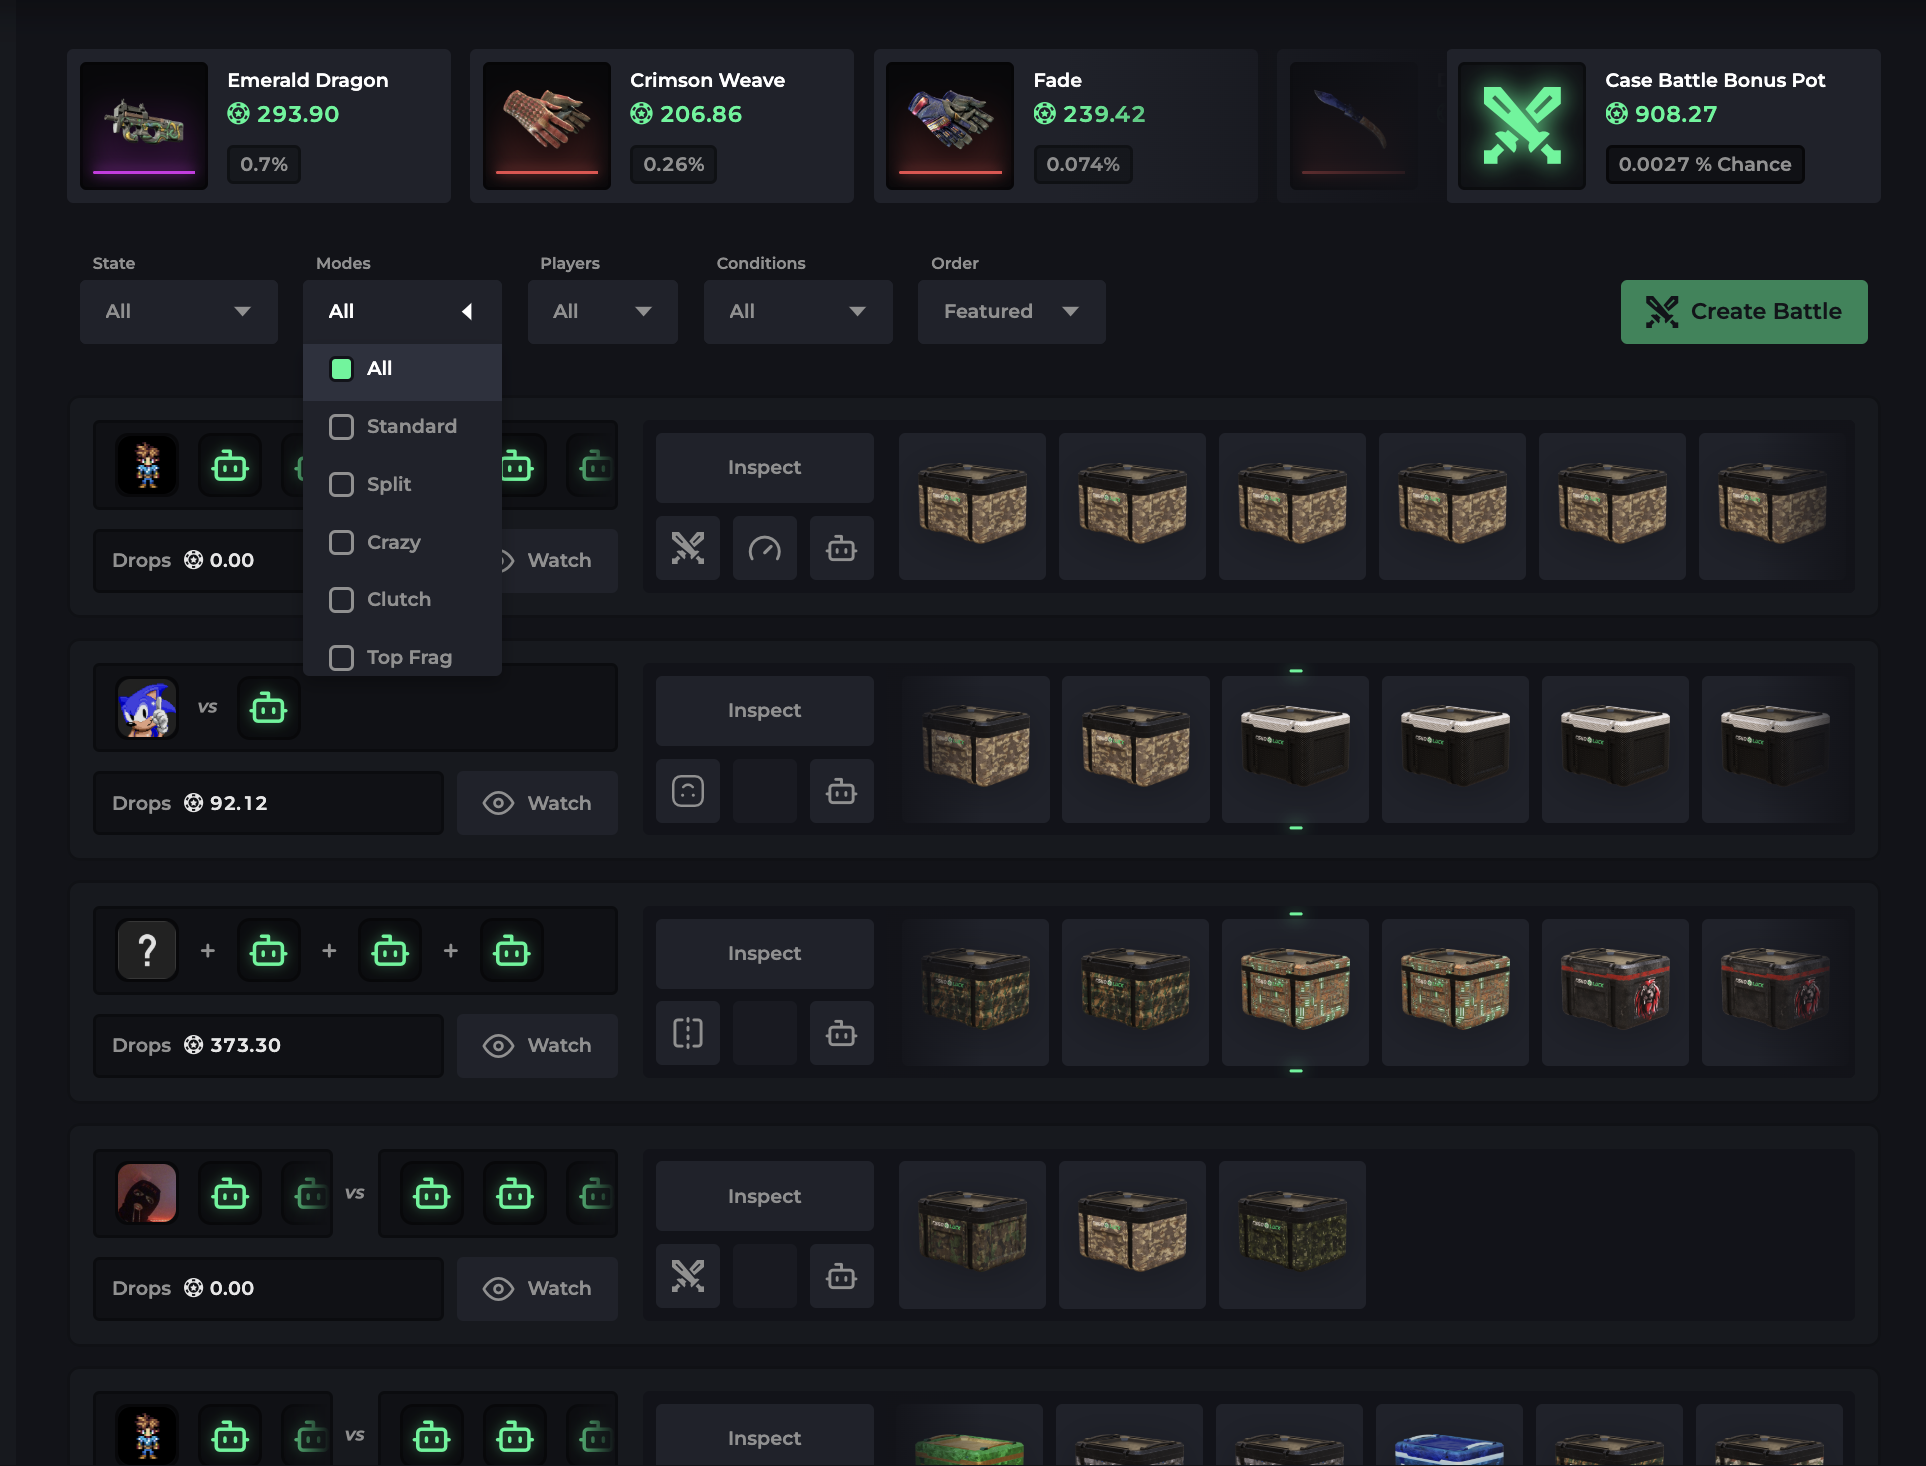Watch the battle with Drops 373.30
Image resolution: width=1926 pixels, height=1466 pixels.
click(x=538, y=1046)
